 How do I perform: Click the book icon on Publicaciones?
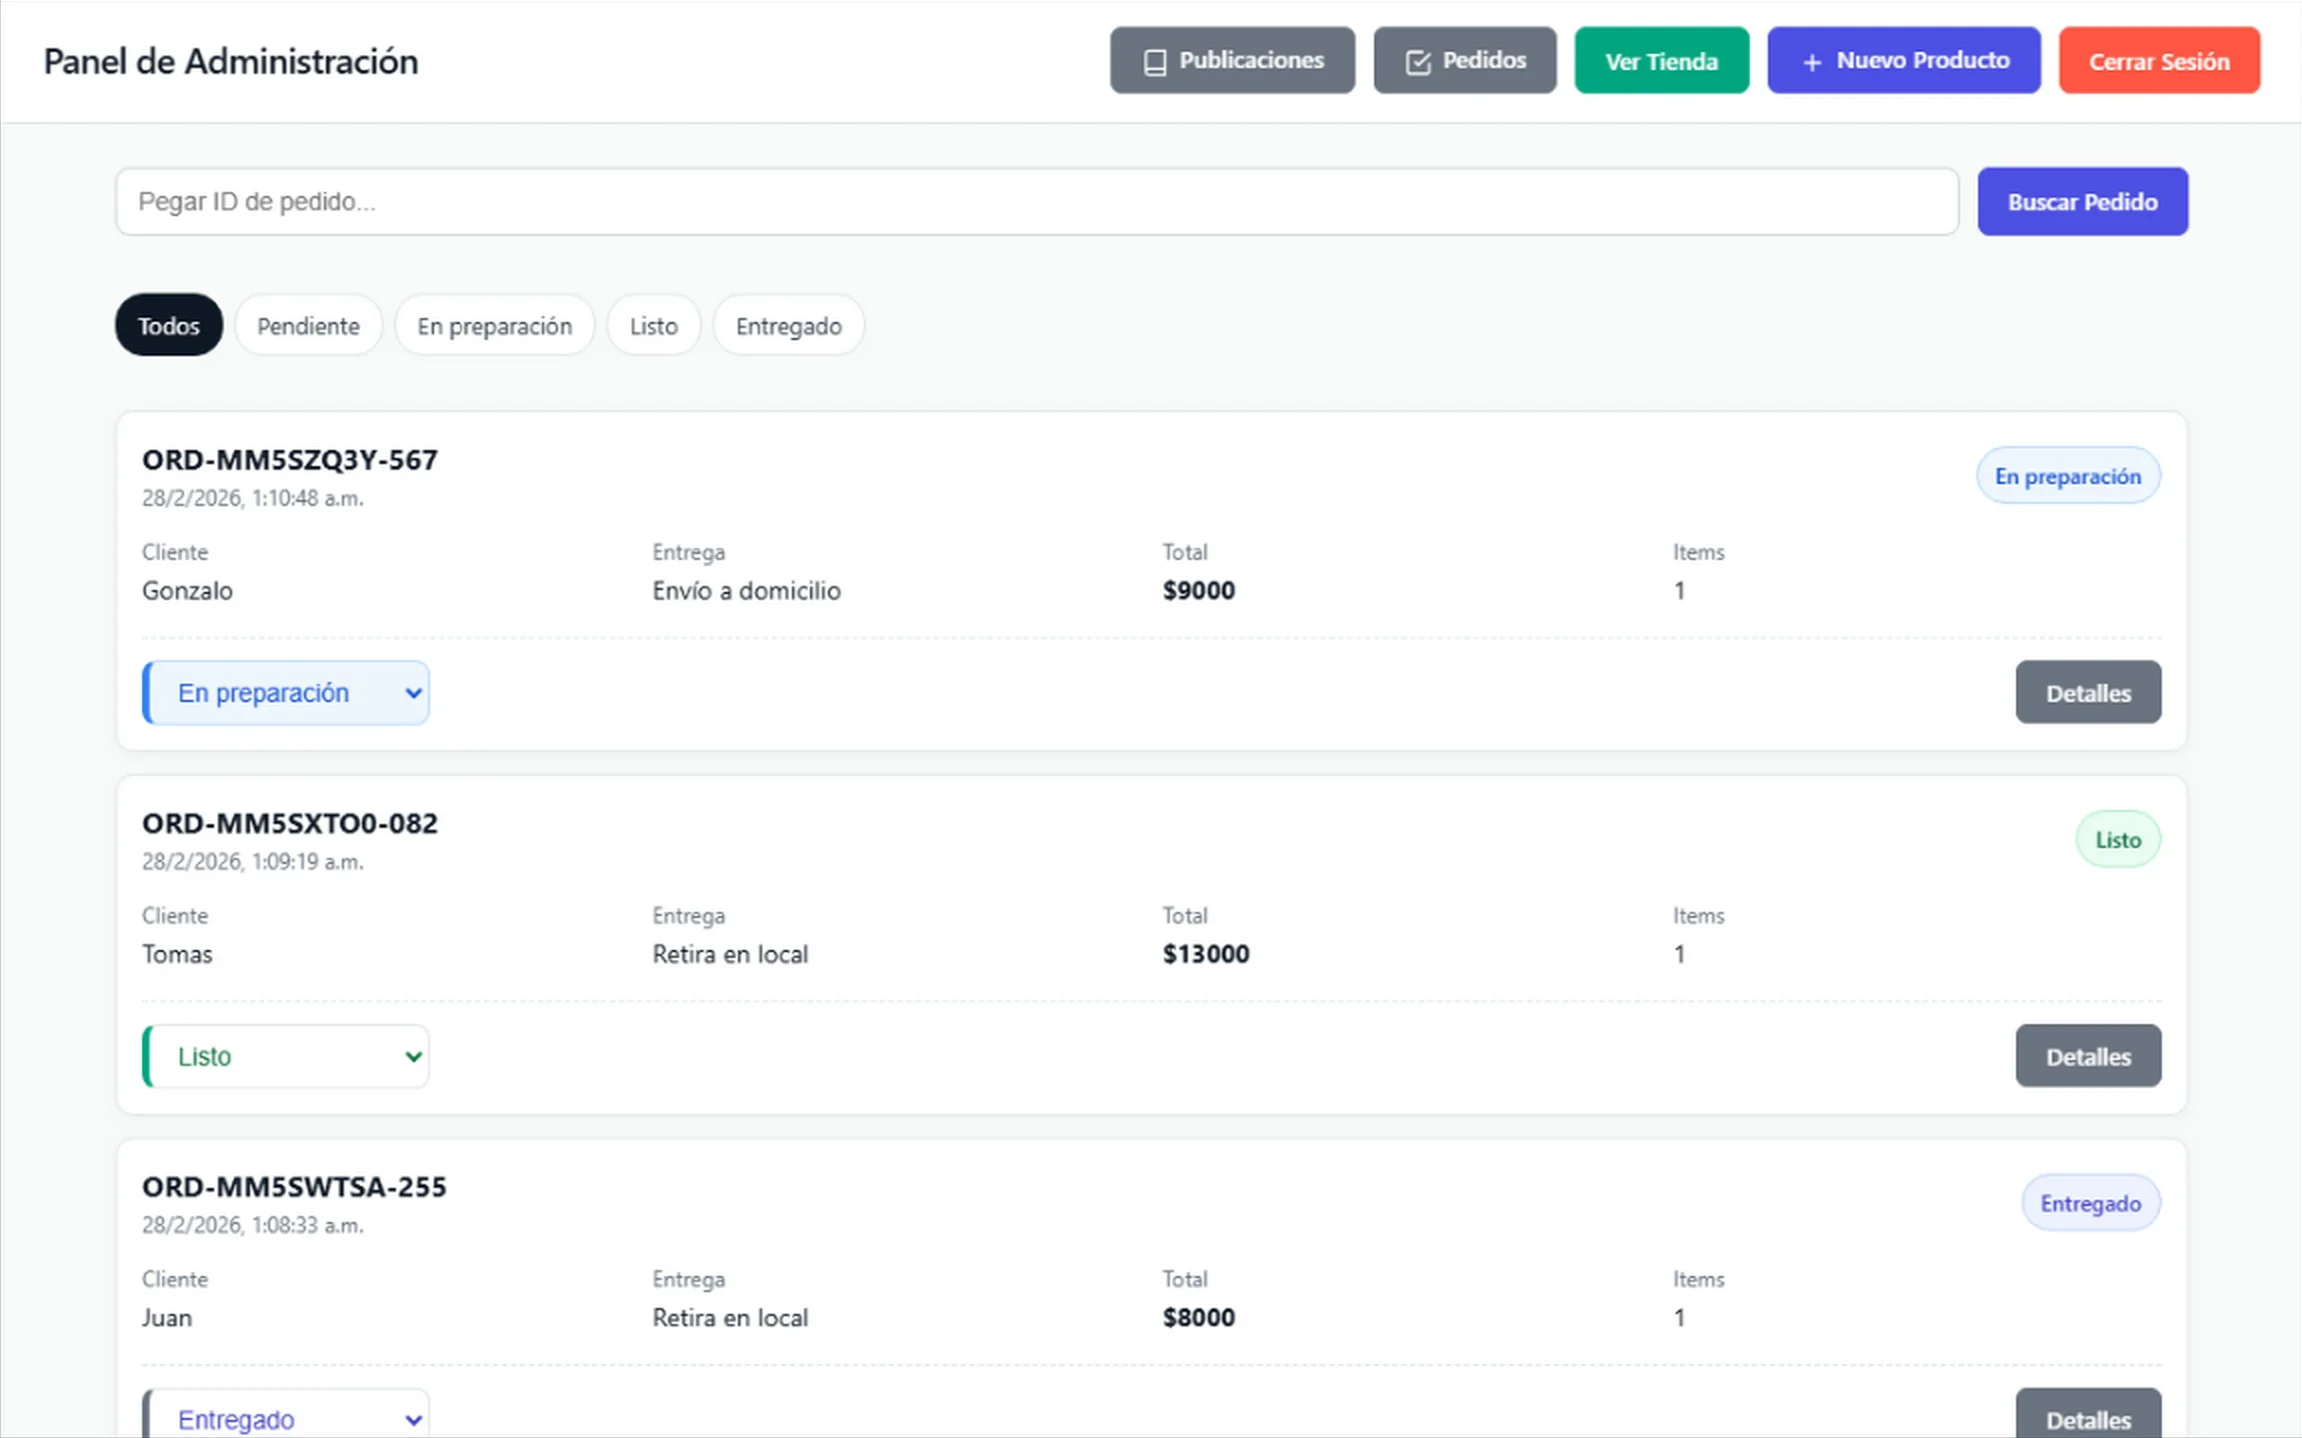[1155, 62]
